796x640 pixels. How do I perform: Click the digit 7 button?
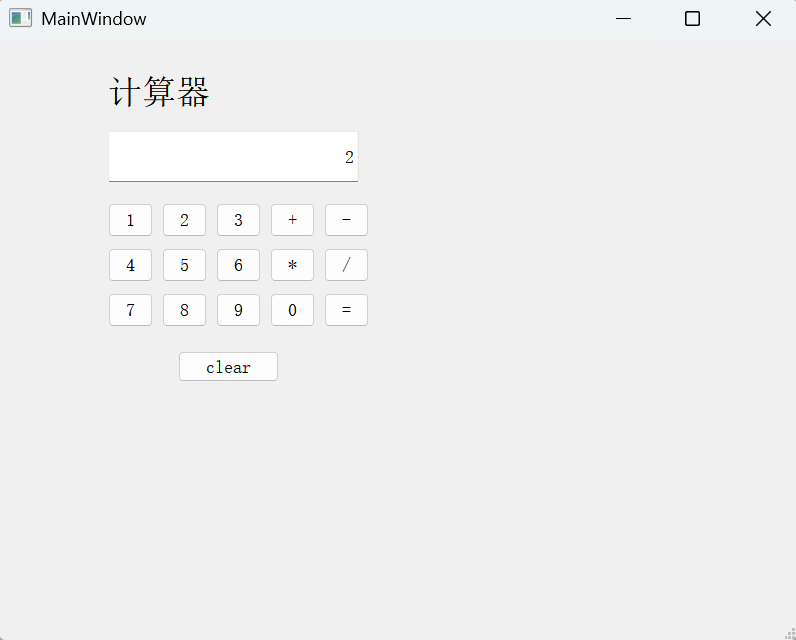pyautogui.click(x=130, y=310)
